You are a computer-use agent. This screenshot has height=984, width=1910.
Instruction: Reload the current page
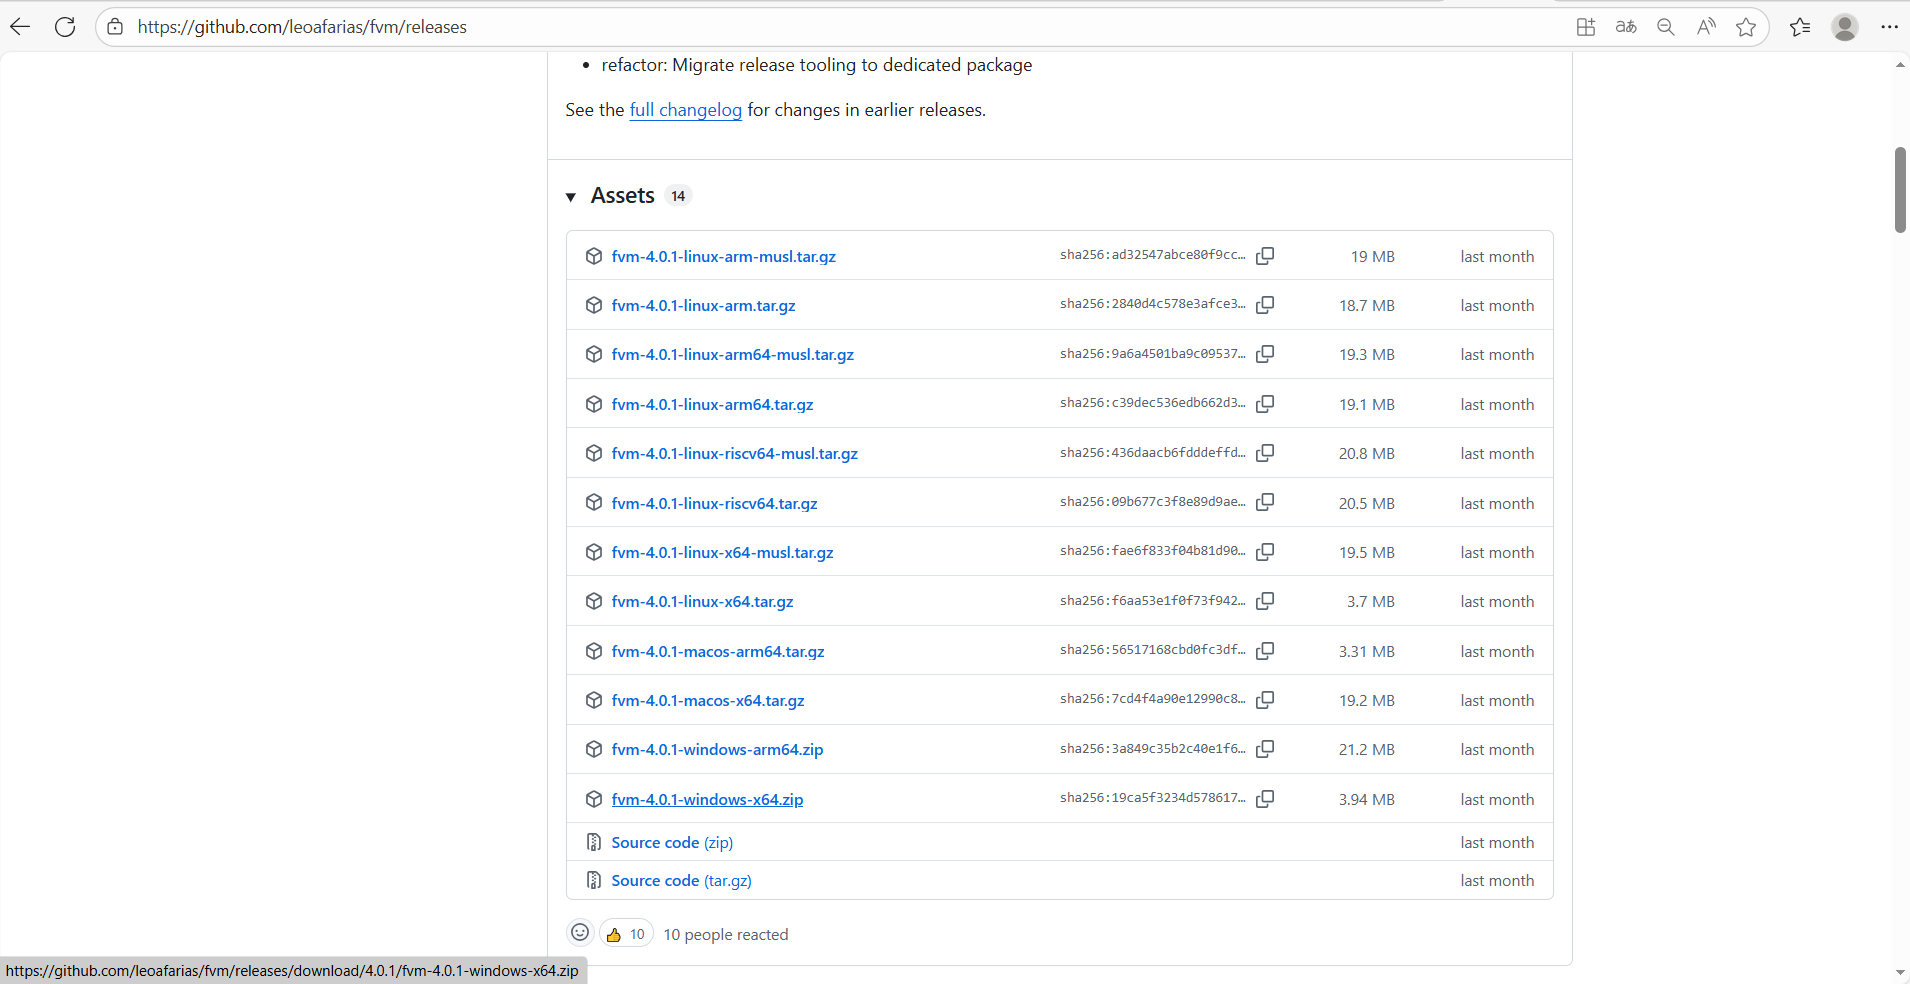click(x=65, y=27)
